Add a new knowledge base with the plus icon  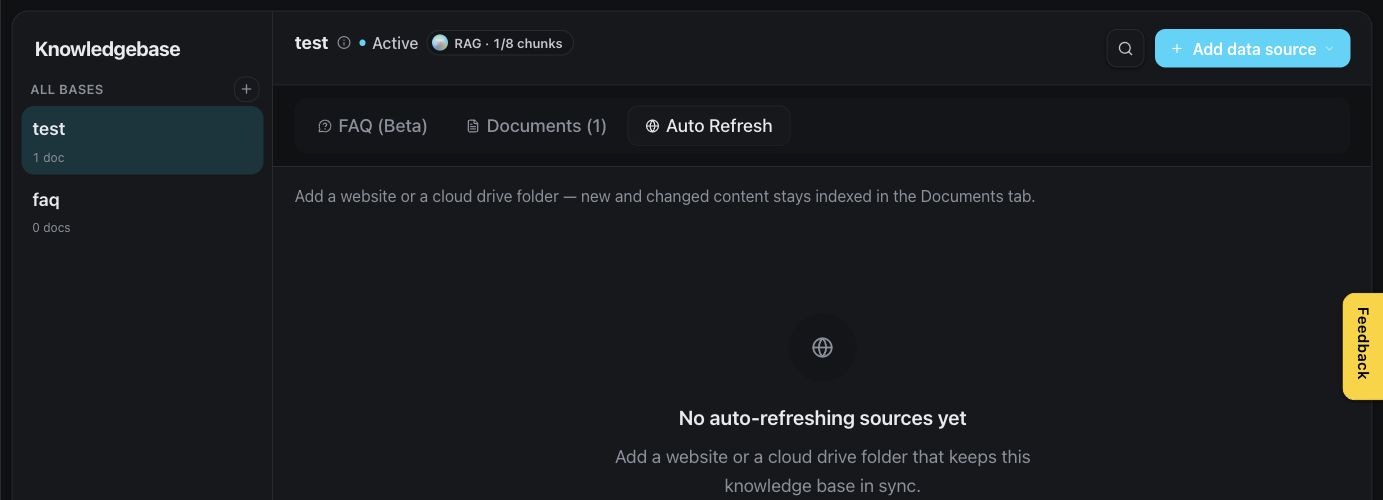coord(246,89)
